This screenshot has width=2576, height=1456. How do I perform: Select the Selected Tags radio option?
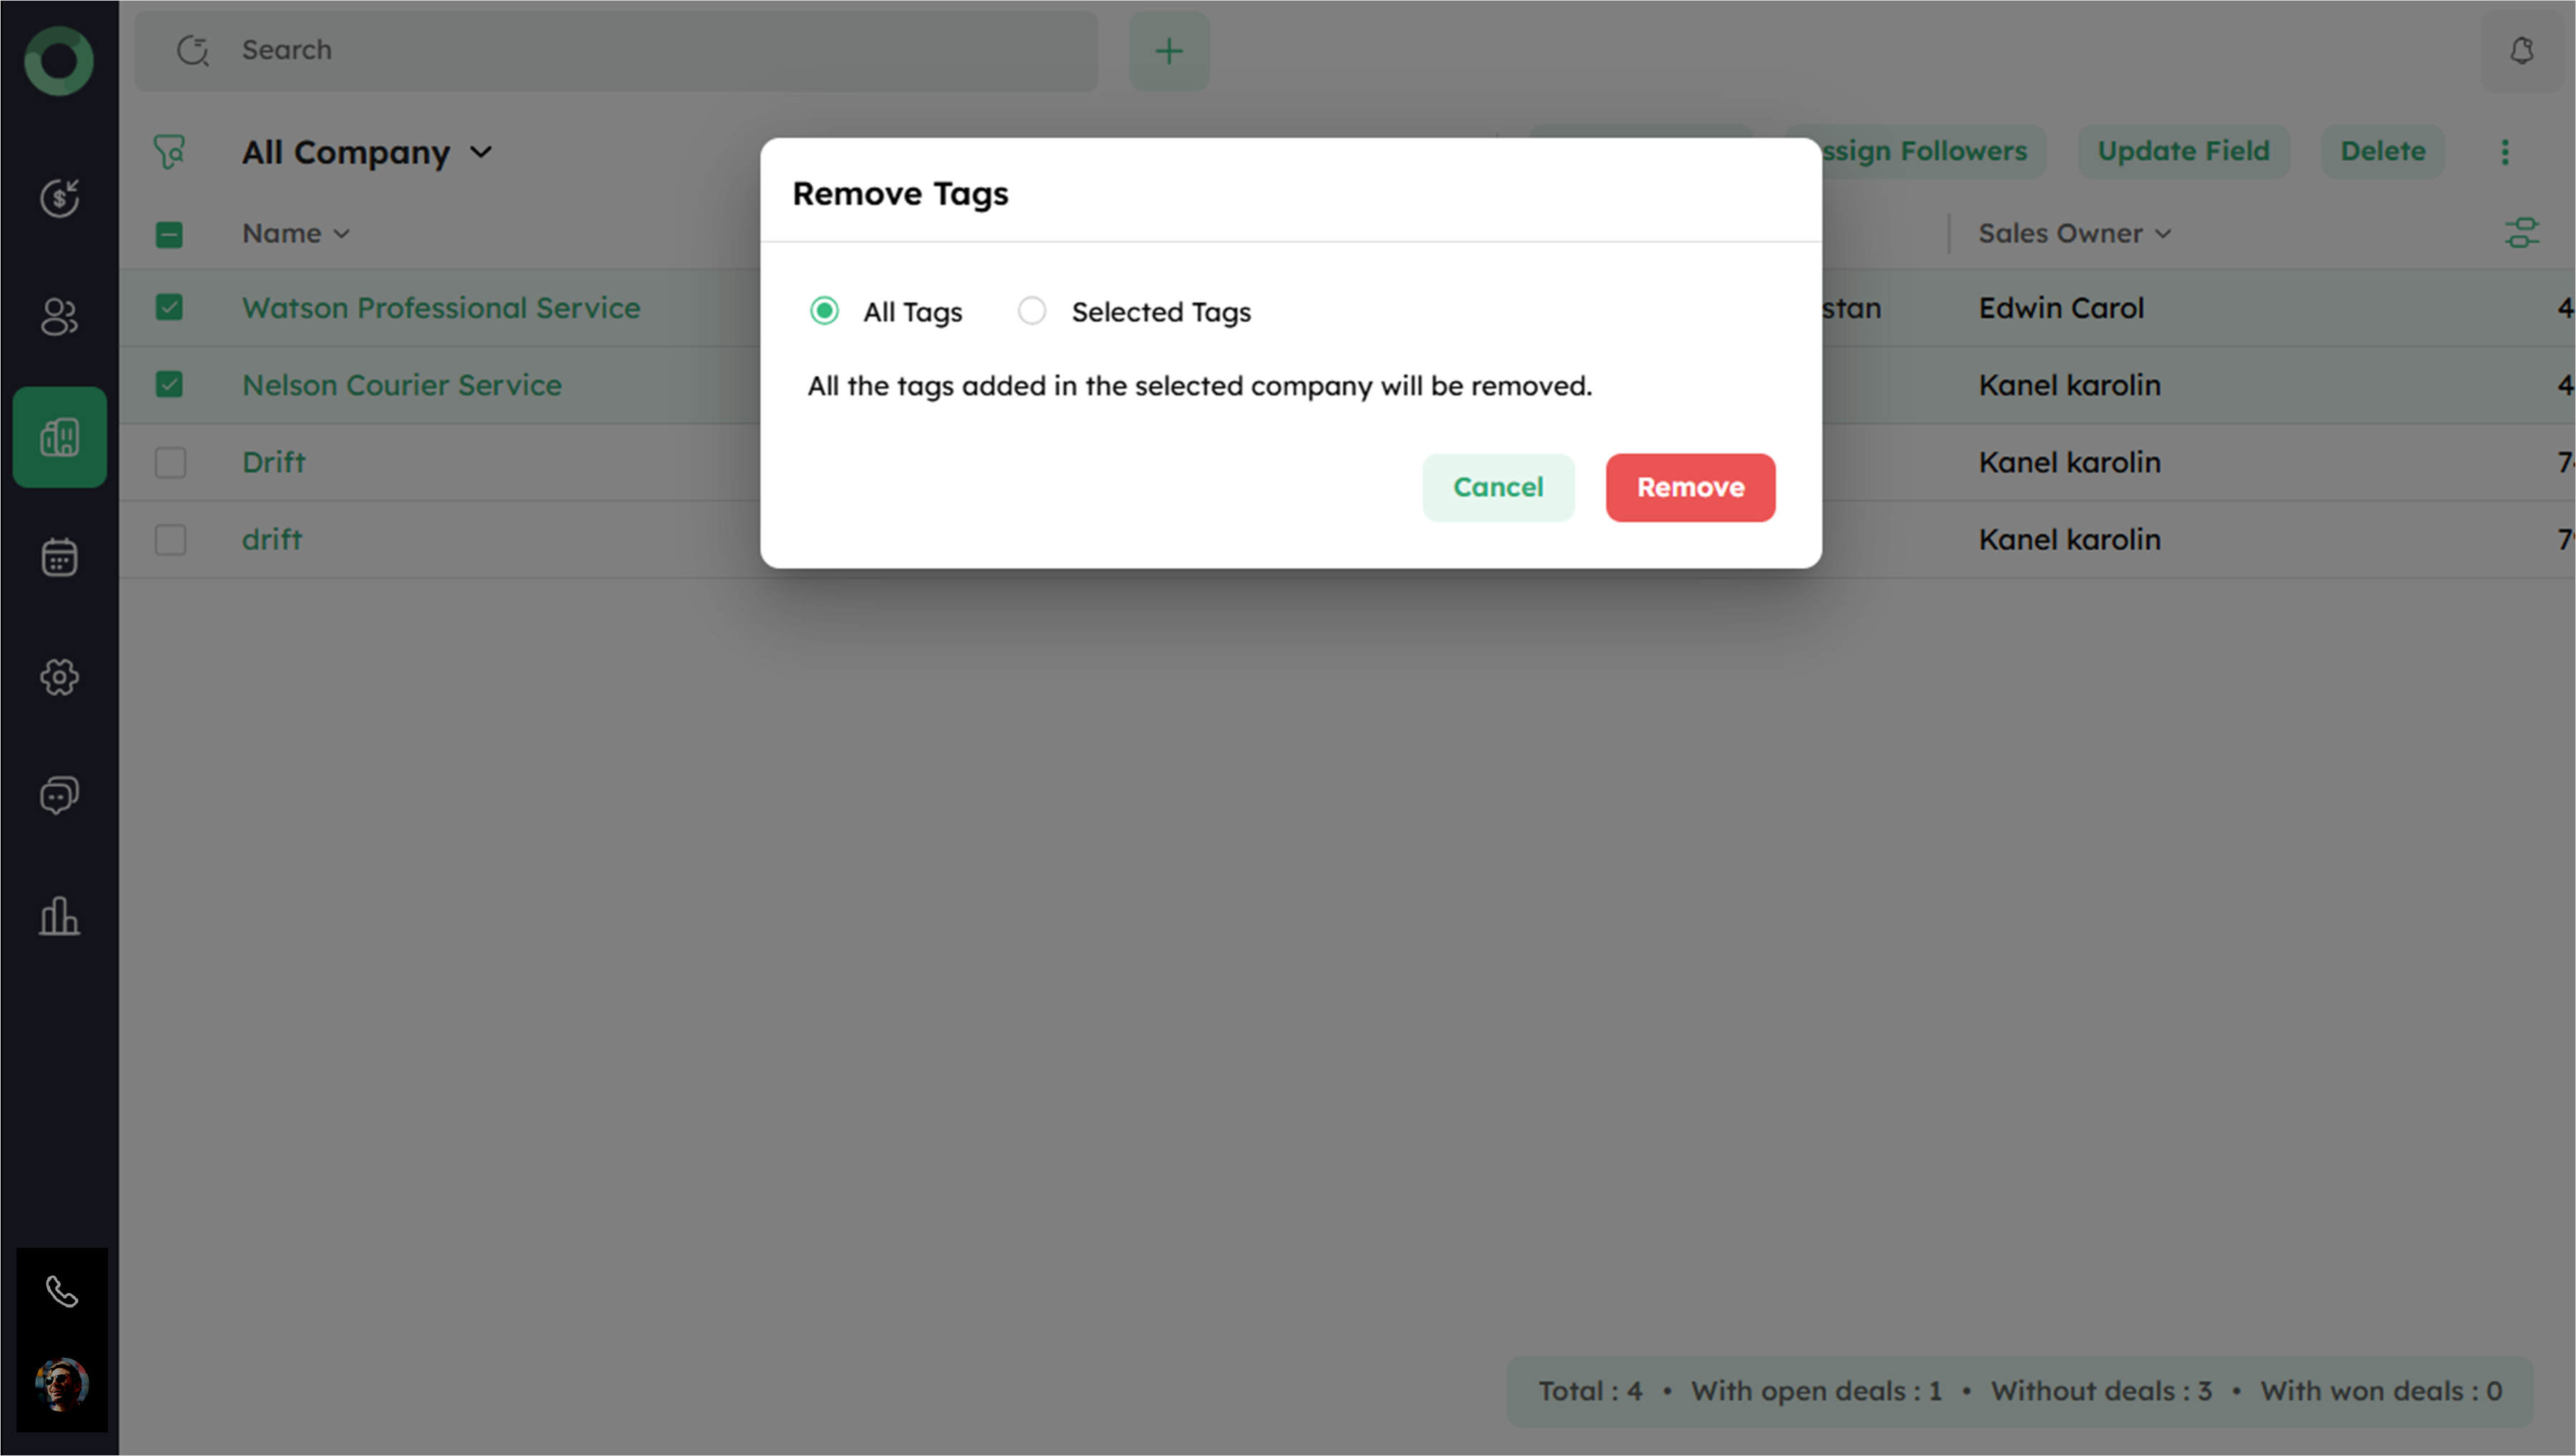[x=1032, y=311]
